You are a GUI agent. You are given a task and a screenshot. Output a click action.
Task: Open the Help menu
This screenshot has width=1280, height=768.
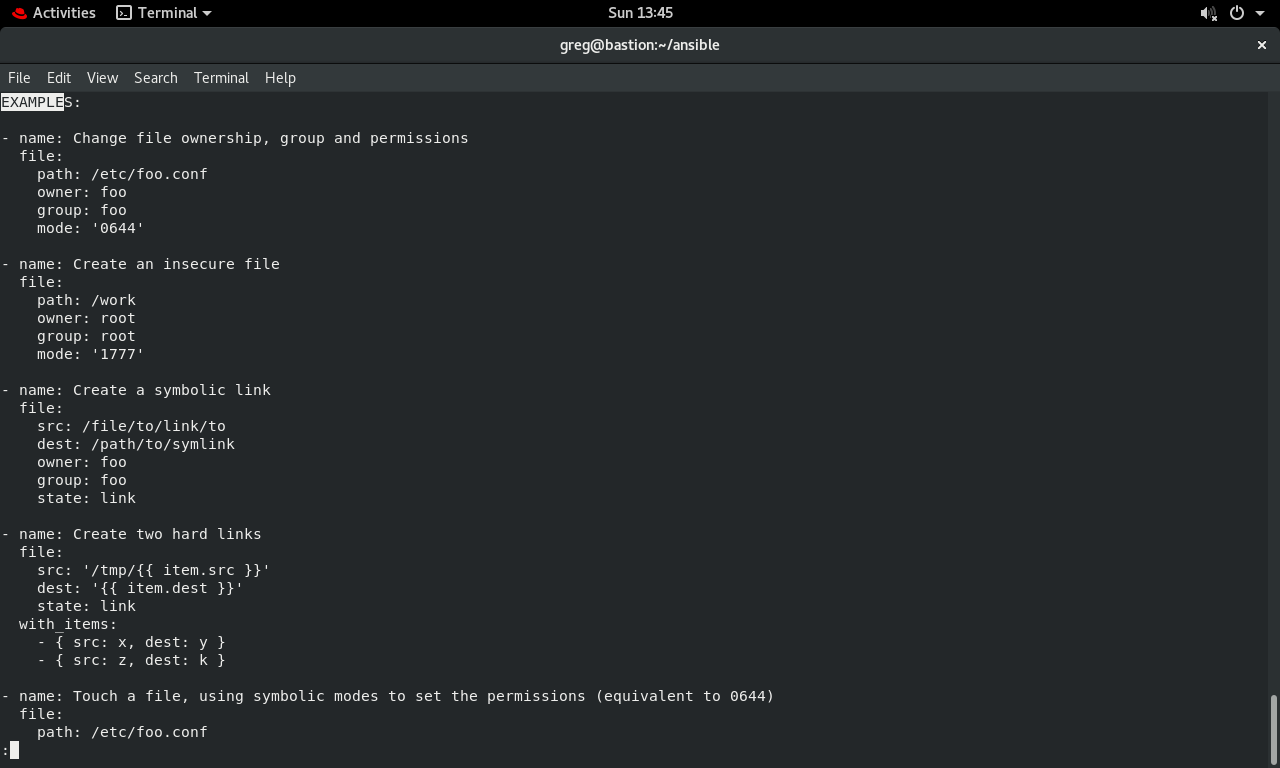(280, 78)
